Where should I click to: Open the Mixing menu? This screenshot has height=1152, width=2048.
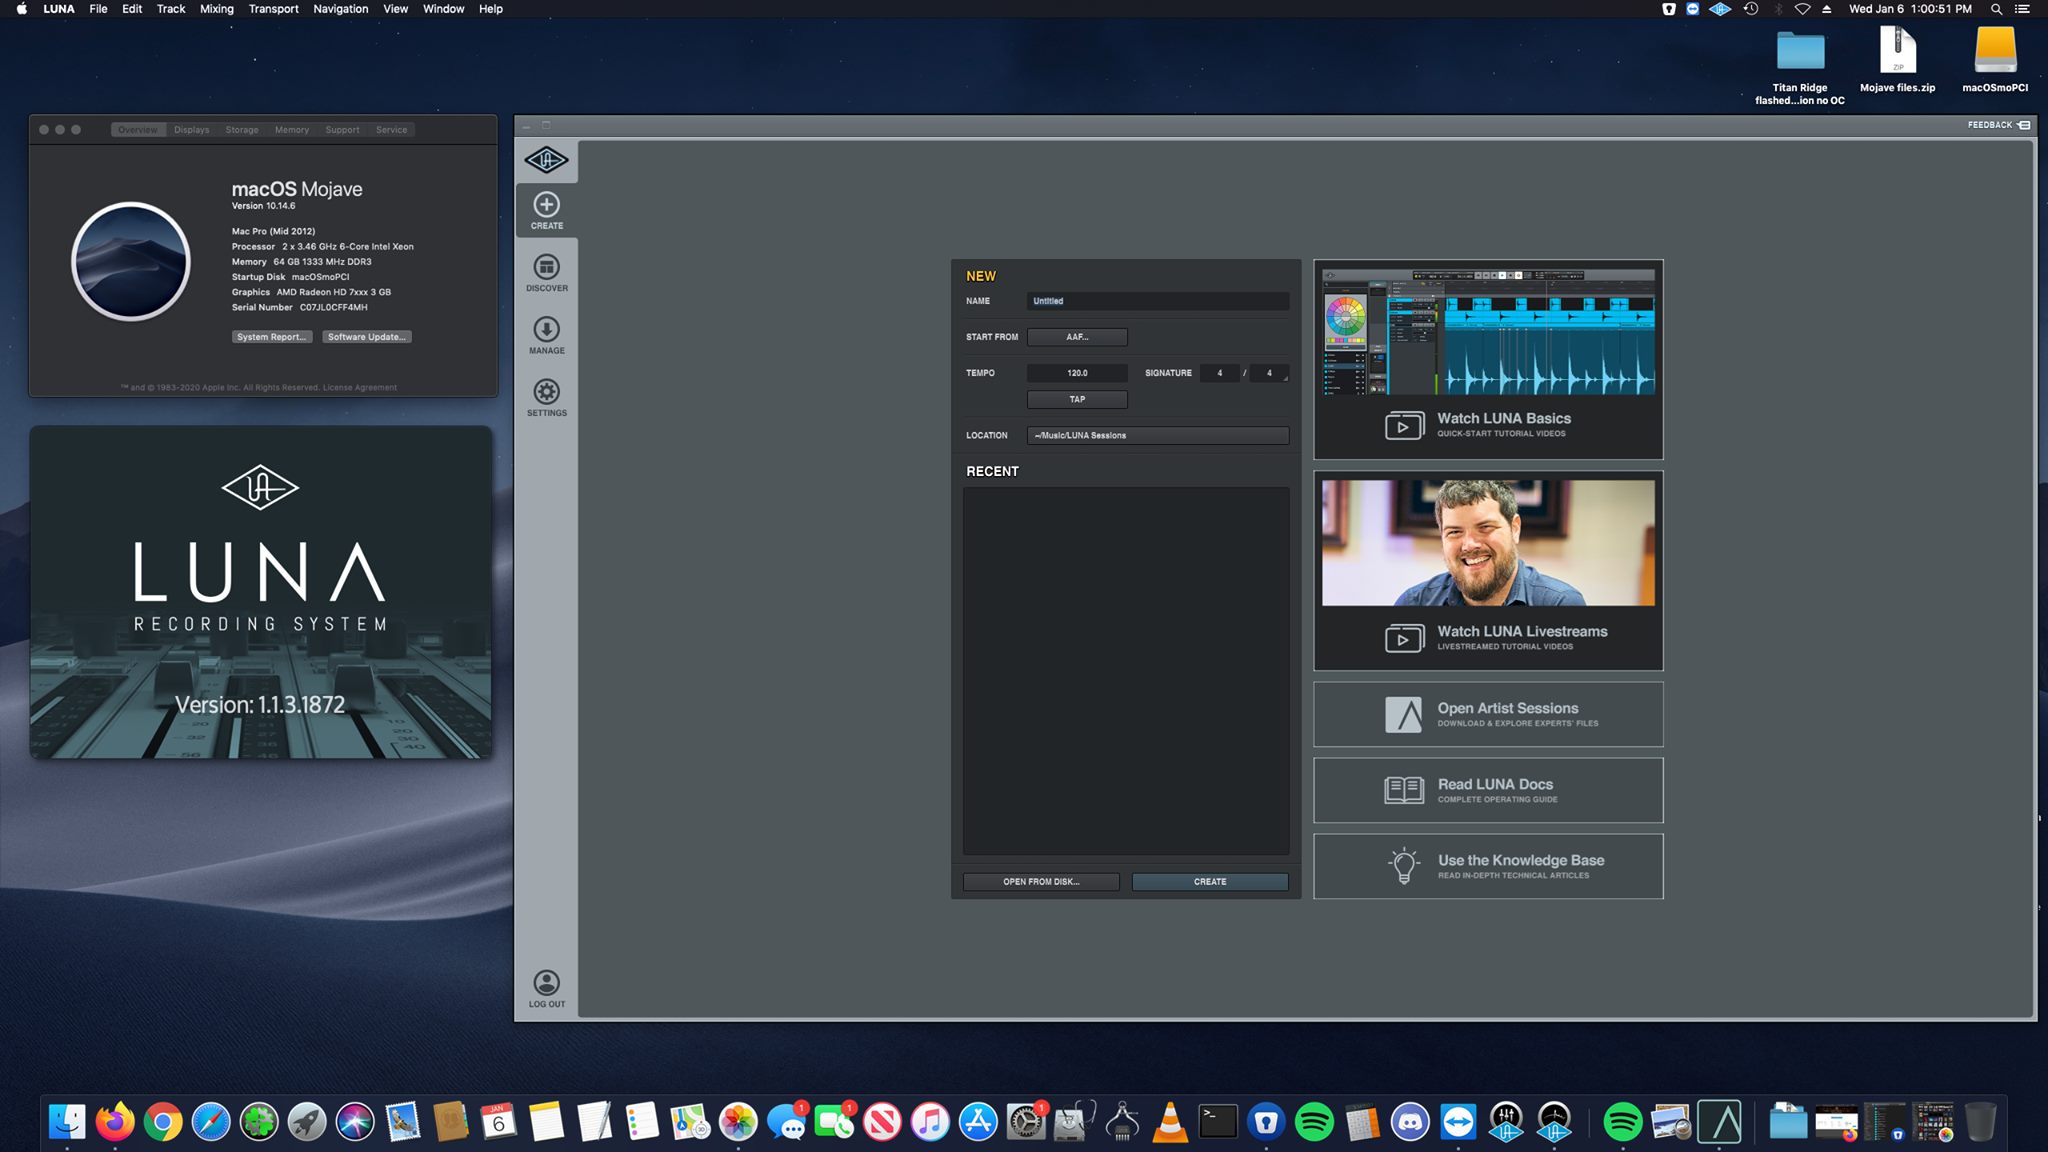(216, 9)
